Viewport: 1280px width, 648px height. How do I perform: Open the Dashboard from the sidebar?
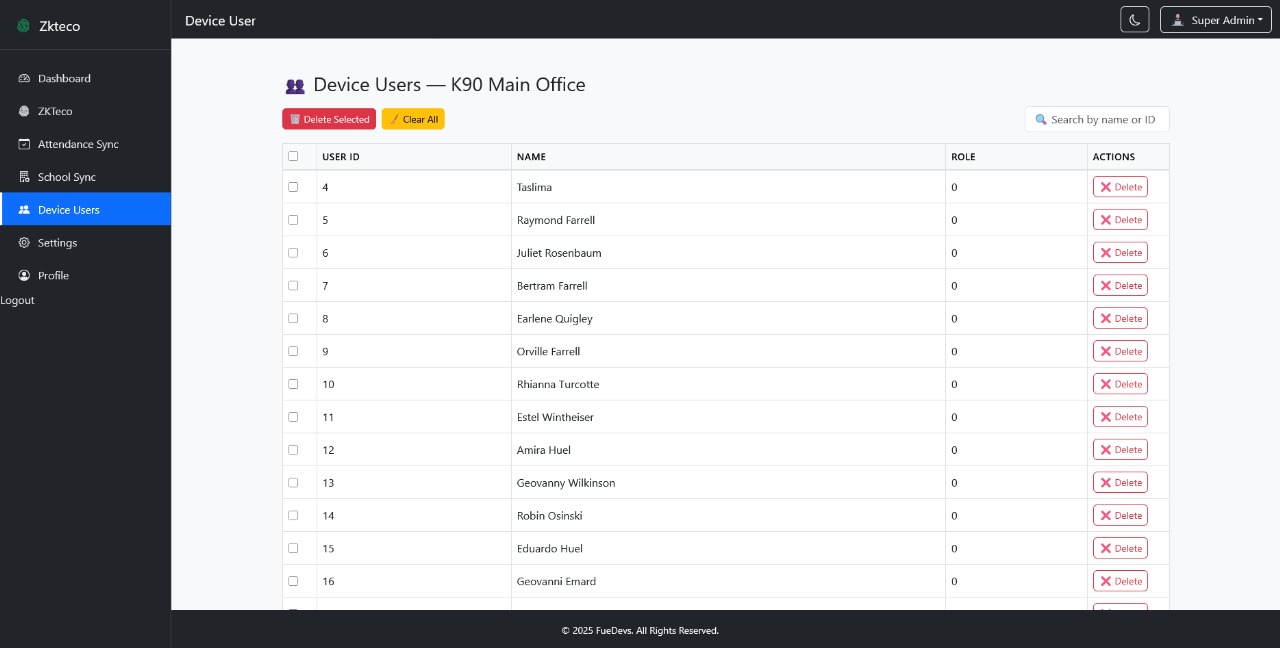pos(64,78)
